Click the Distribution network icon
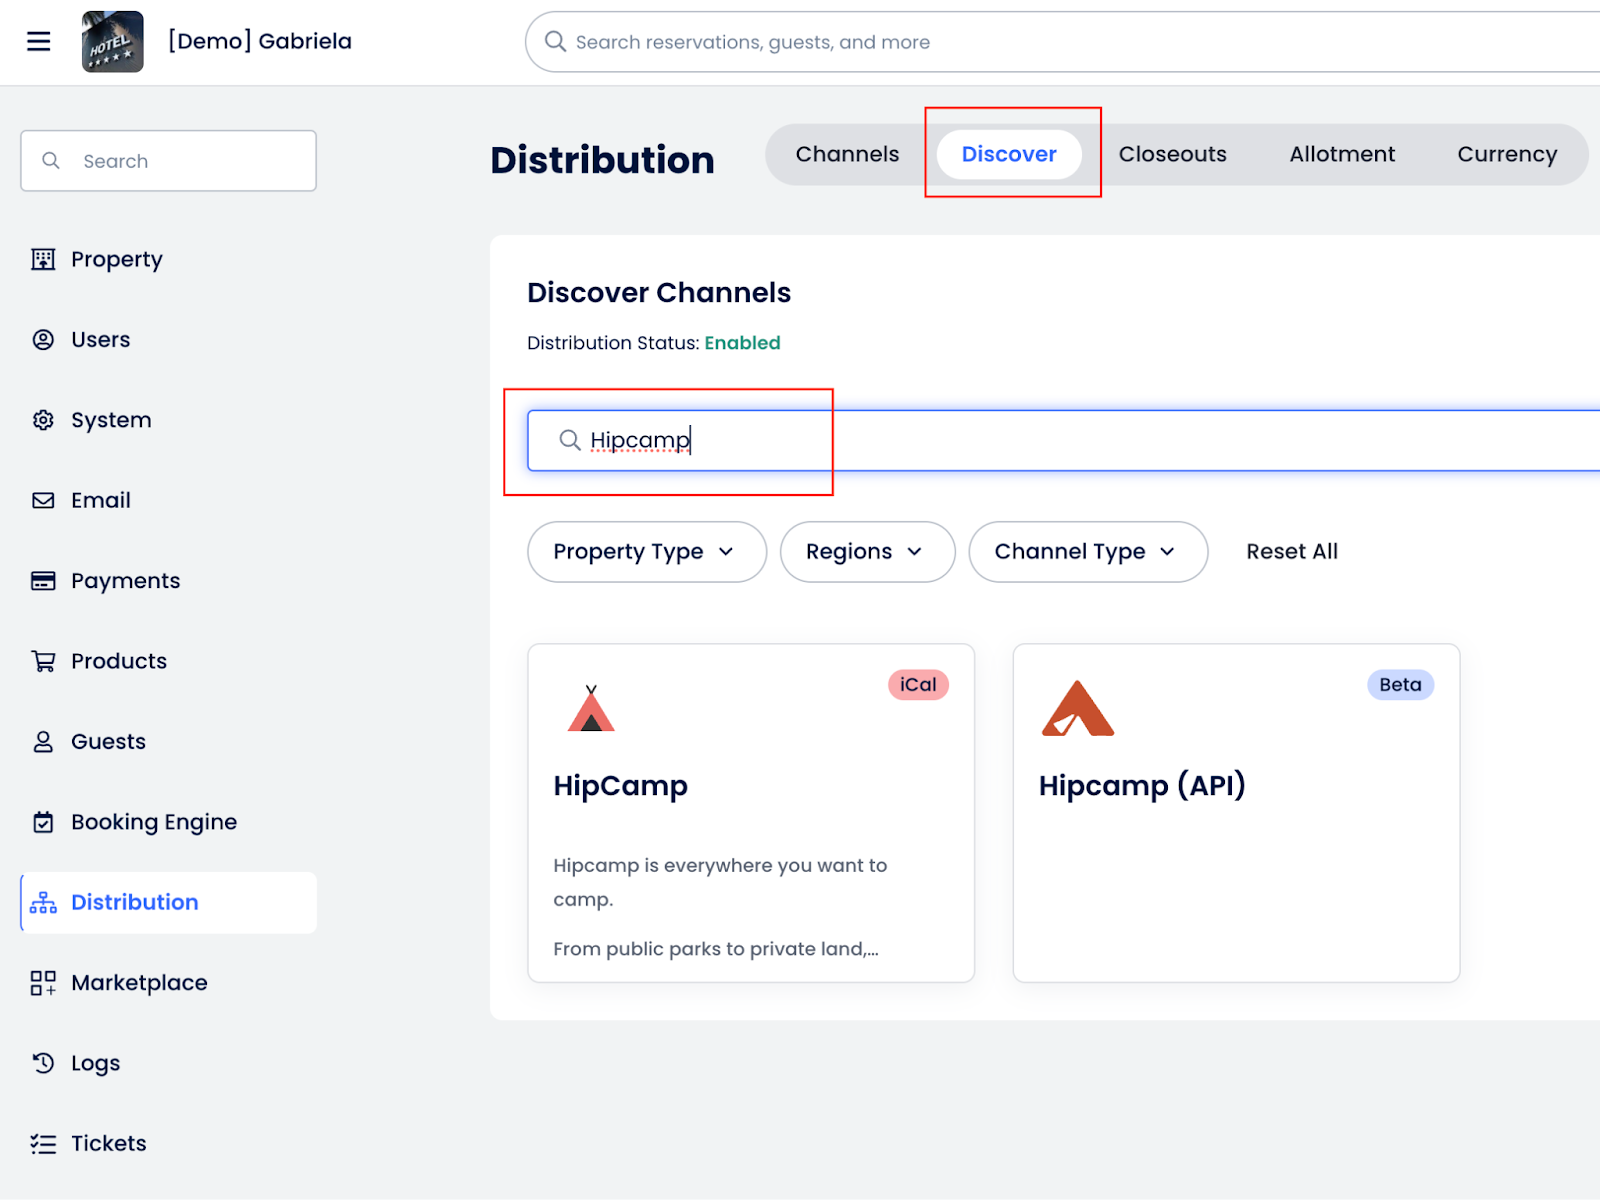The height and width of the screenshot is (1200, 1600). [43, 902]
